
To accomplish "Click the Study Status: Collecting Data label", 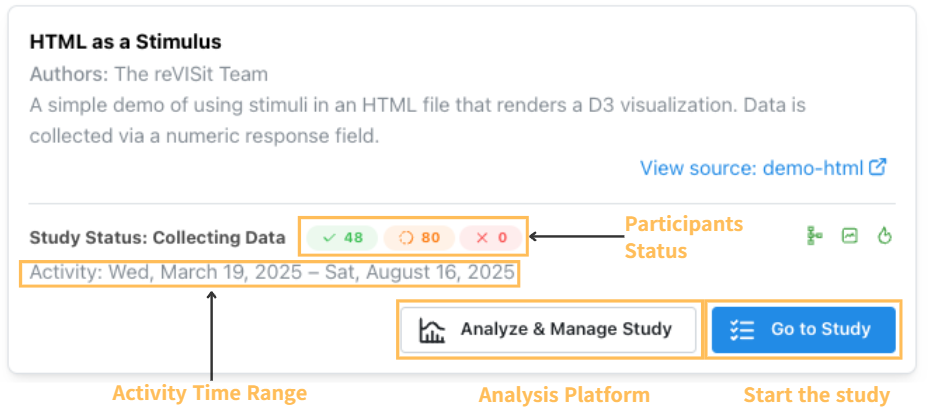I will [157, 238].
